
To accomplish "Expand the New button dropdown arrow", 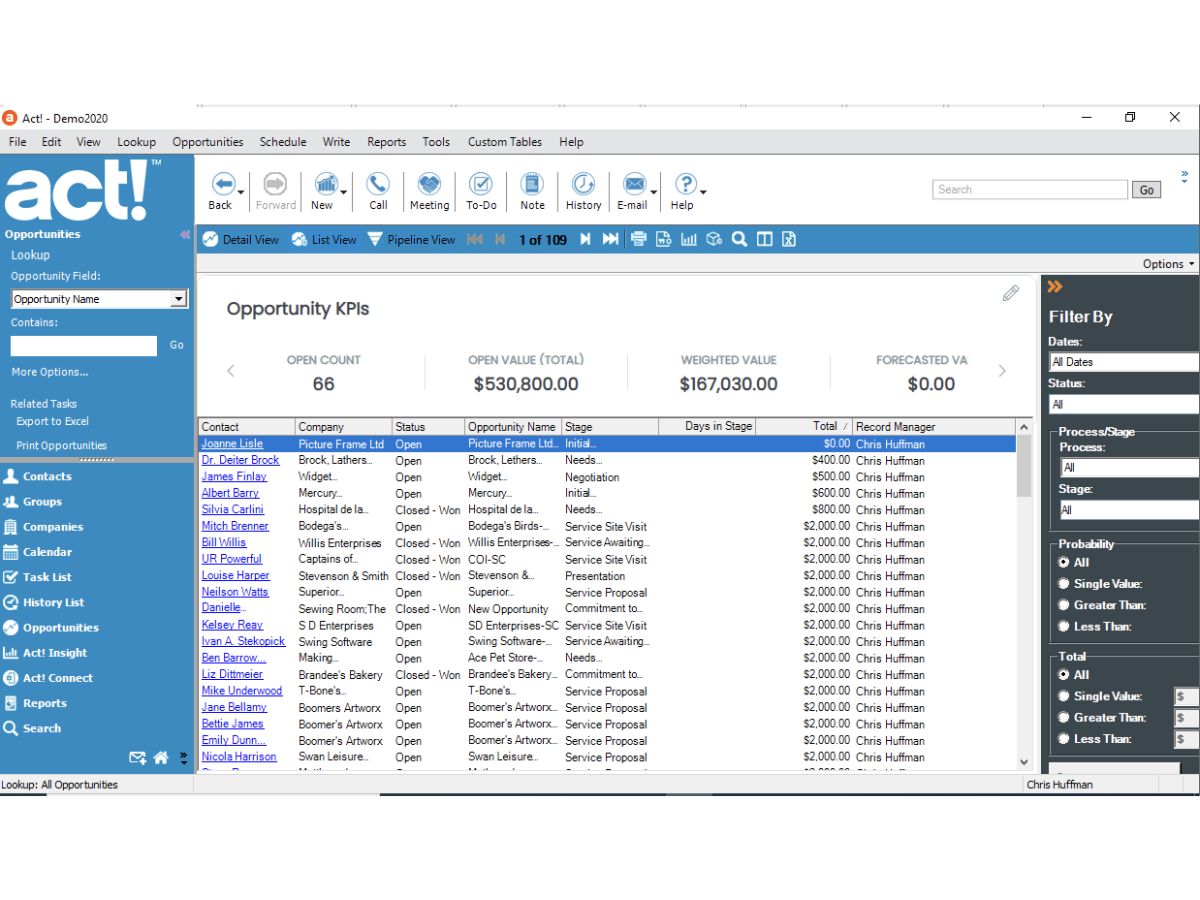I will 344,192.
